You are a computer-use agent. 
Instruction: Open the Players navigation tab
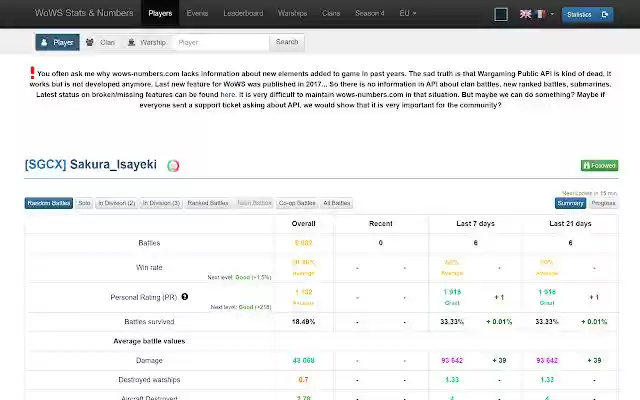160,13
